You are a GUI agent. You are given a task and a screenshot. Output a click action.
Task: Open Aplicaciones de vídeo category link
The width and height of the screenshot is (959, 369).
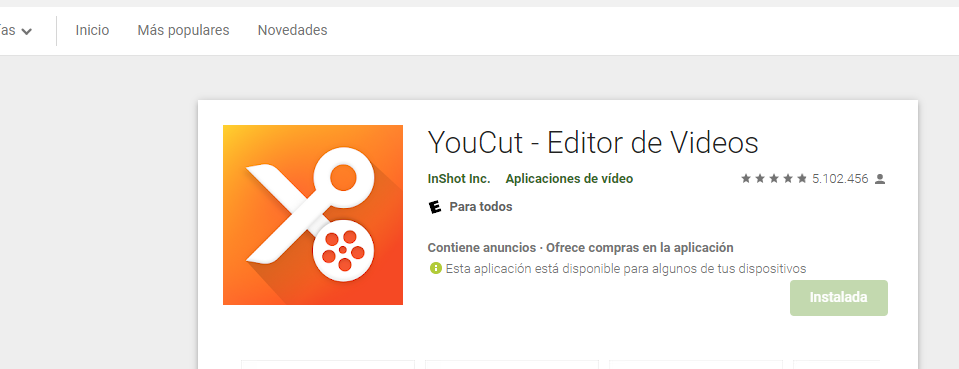point(569,179)
